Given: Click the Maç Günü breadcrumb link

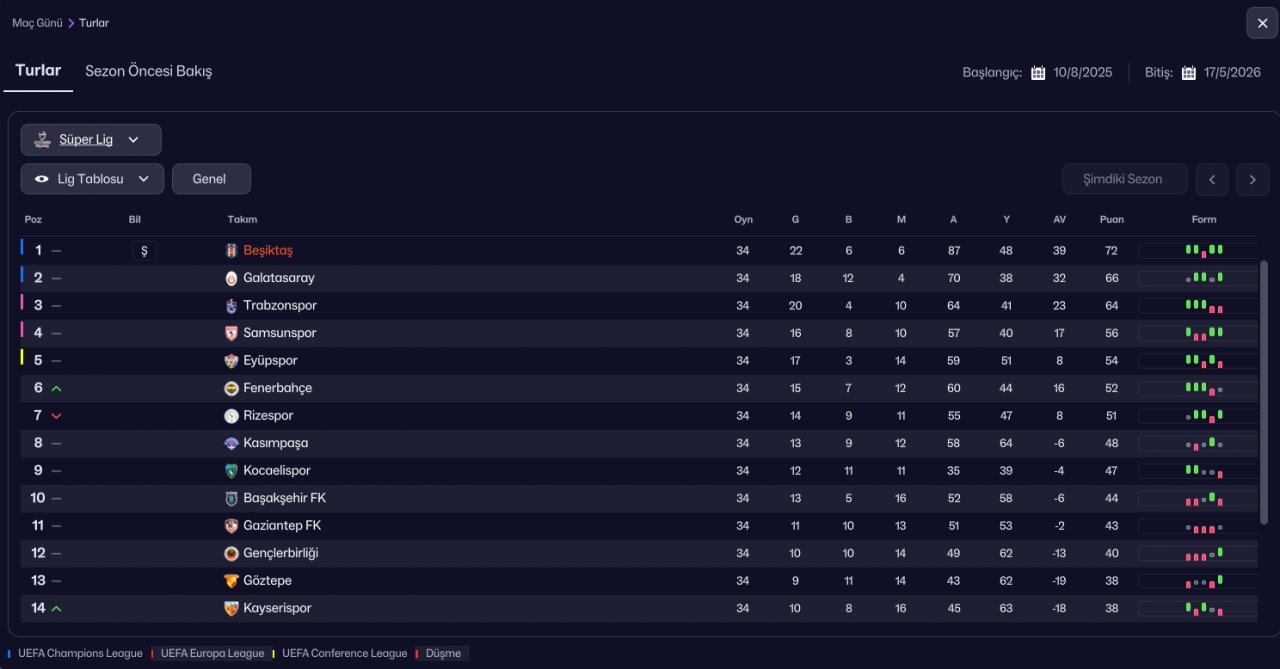Looking at the screenshot, I should tap(37, 23).
